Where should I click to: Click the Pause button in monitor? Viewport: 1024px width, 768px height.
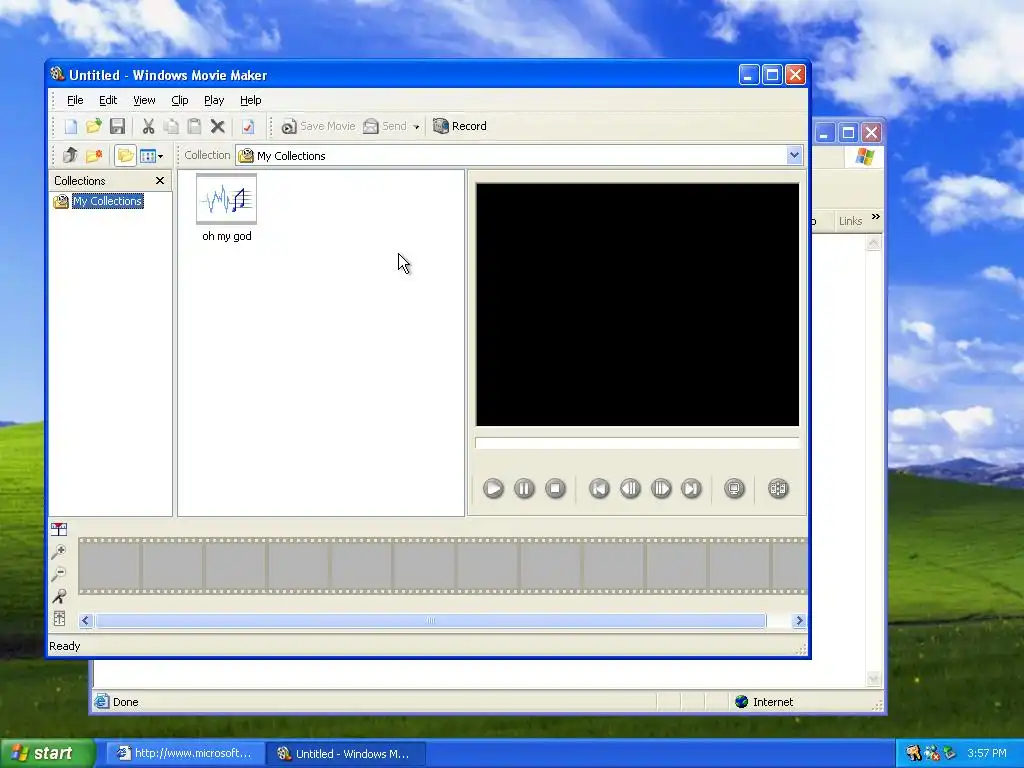(524, 488)
